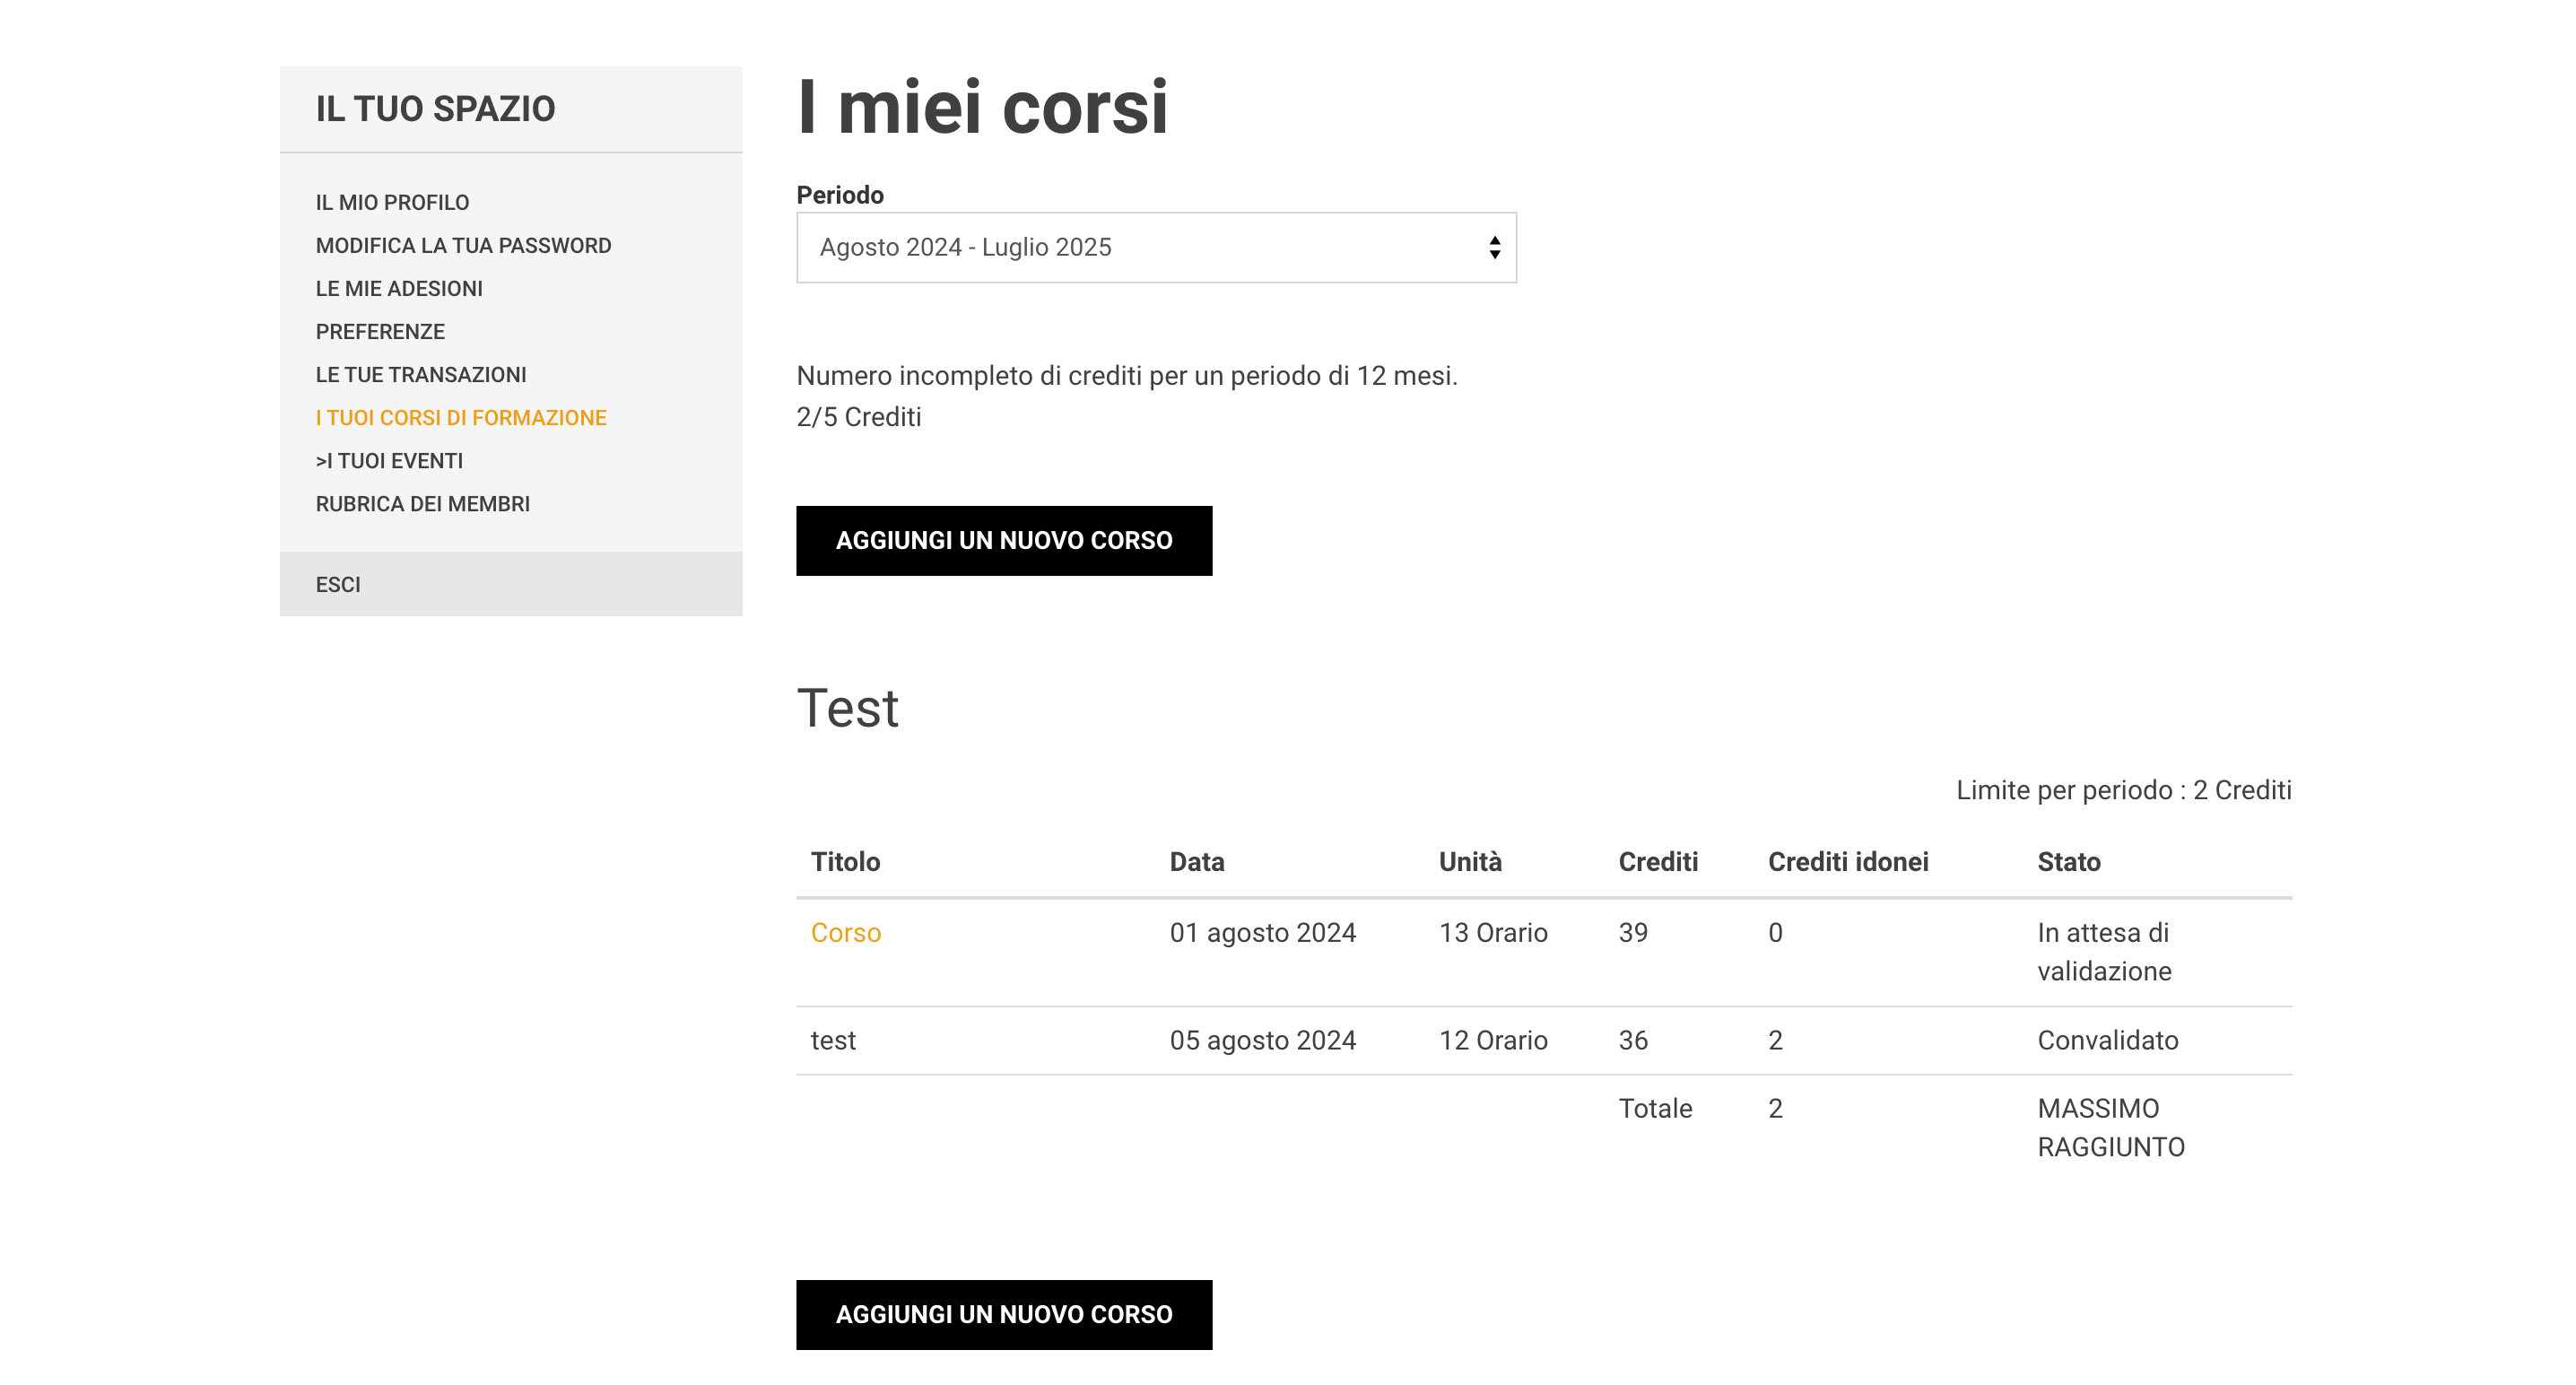
Task: Select the test course row
Action: [833, 1040]
